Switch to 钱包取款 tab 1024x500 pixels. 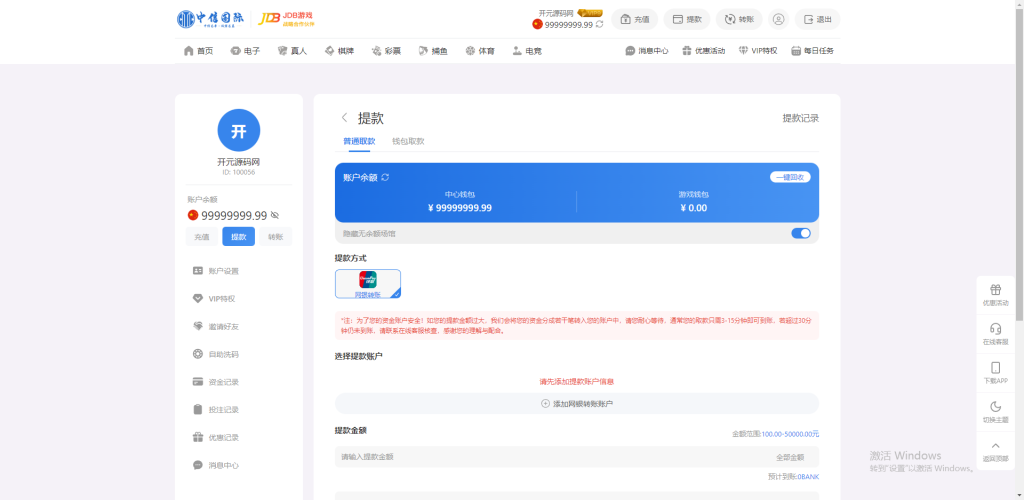[408, 142]
